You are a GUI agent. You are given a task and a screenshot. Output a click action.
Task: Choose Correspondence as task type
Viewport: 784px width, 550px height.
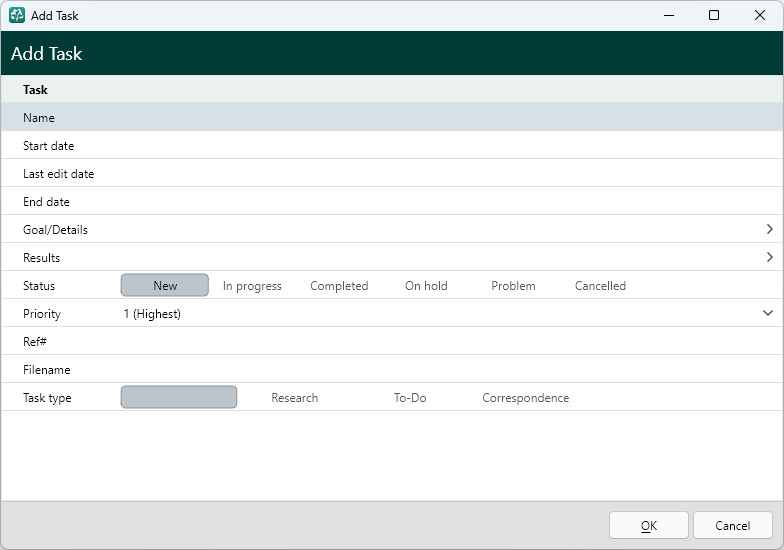(526, 398)
